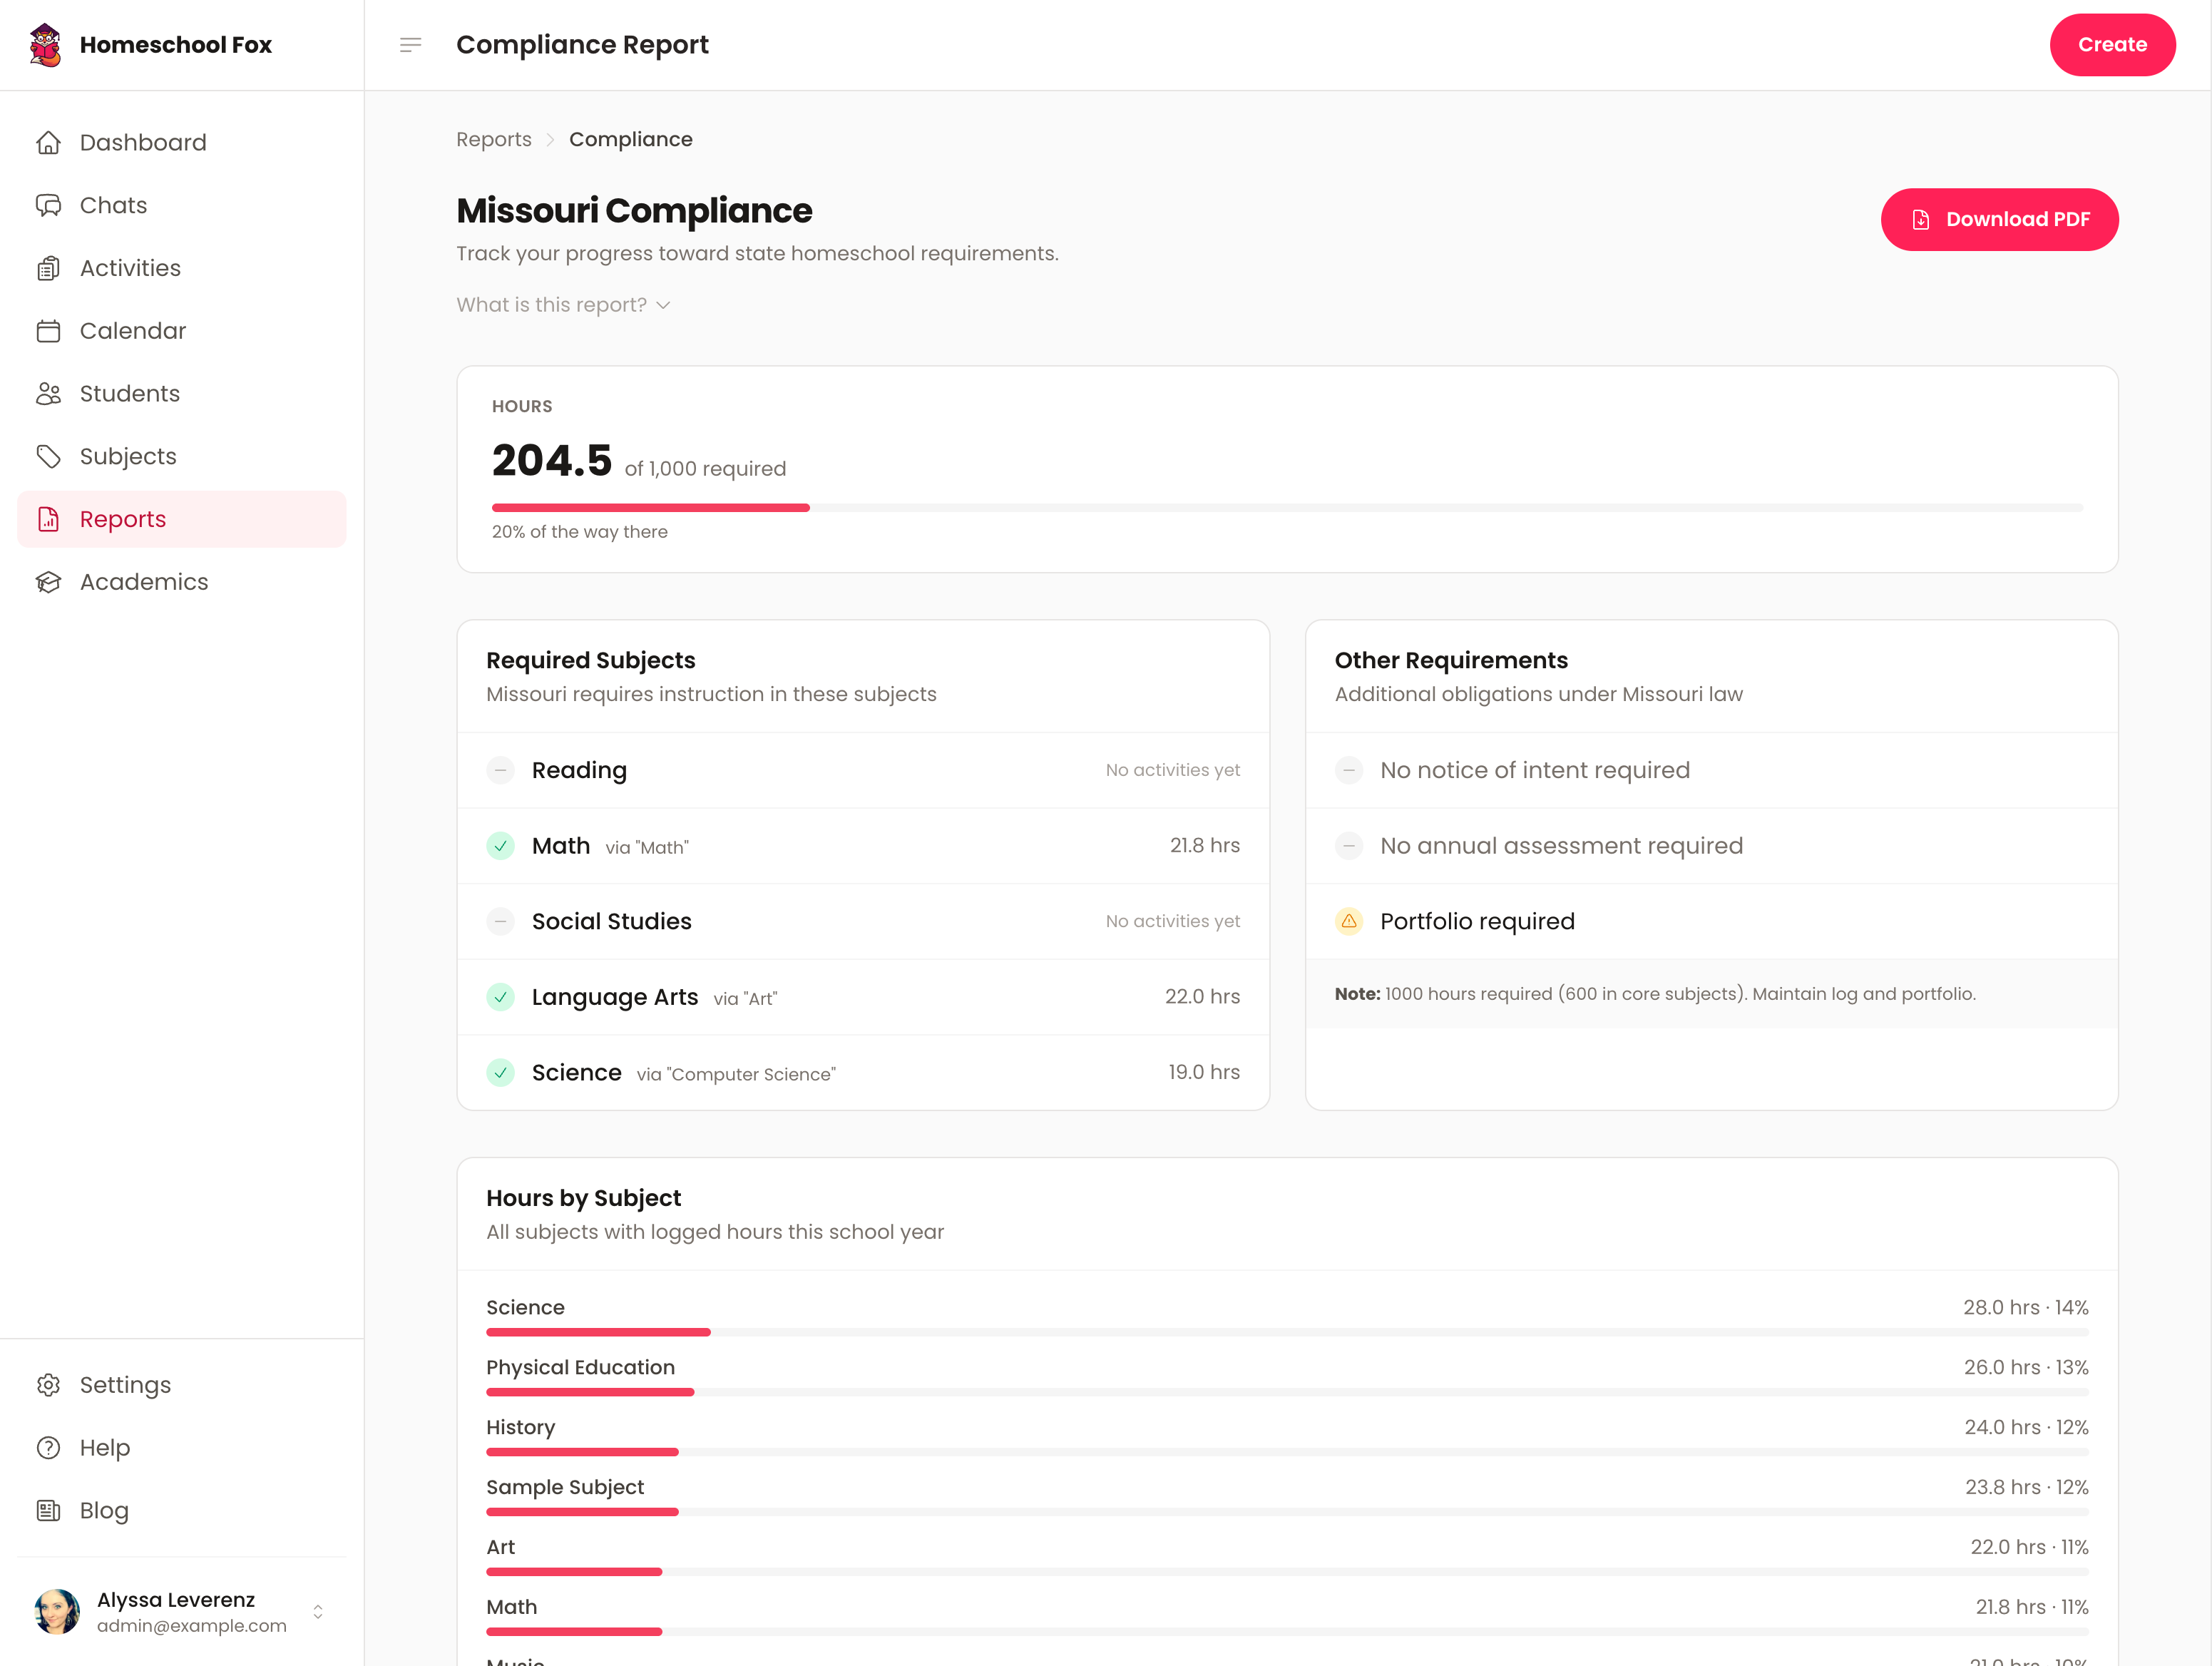Select the Activities notebook icon
Screen dimensions: 2212x1666
tap(49, 268)
